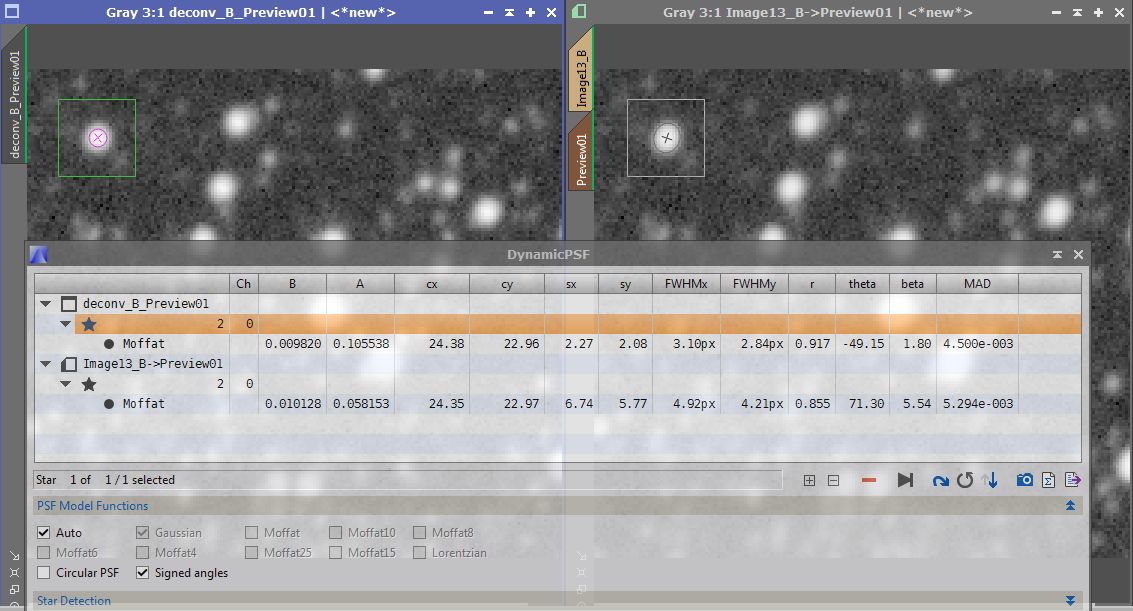The width and height of the screenshot is (1133, 611).
Task: Enable the Circular PSF checkbox
Action: click(x=44, y=573)
